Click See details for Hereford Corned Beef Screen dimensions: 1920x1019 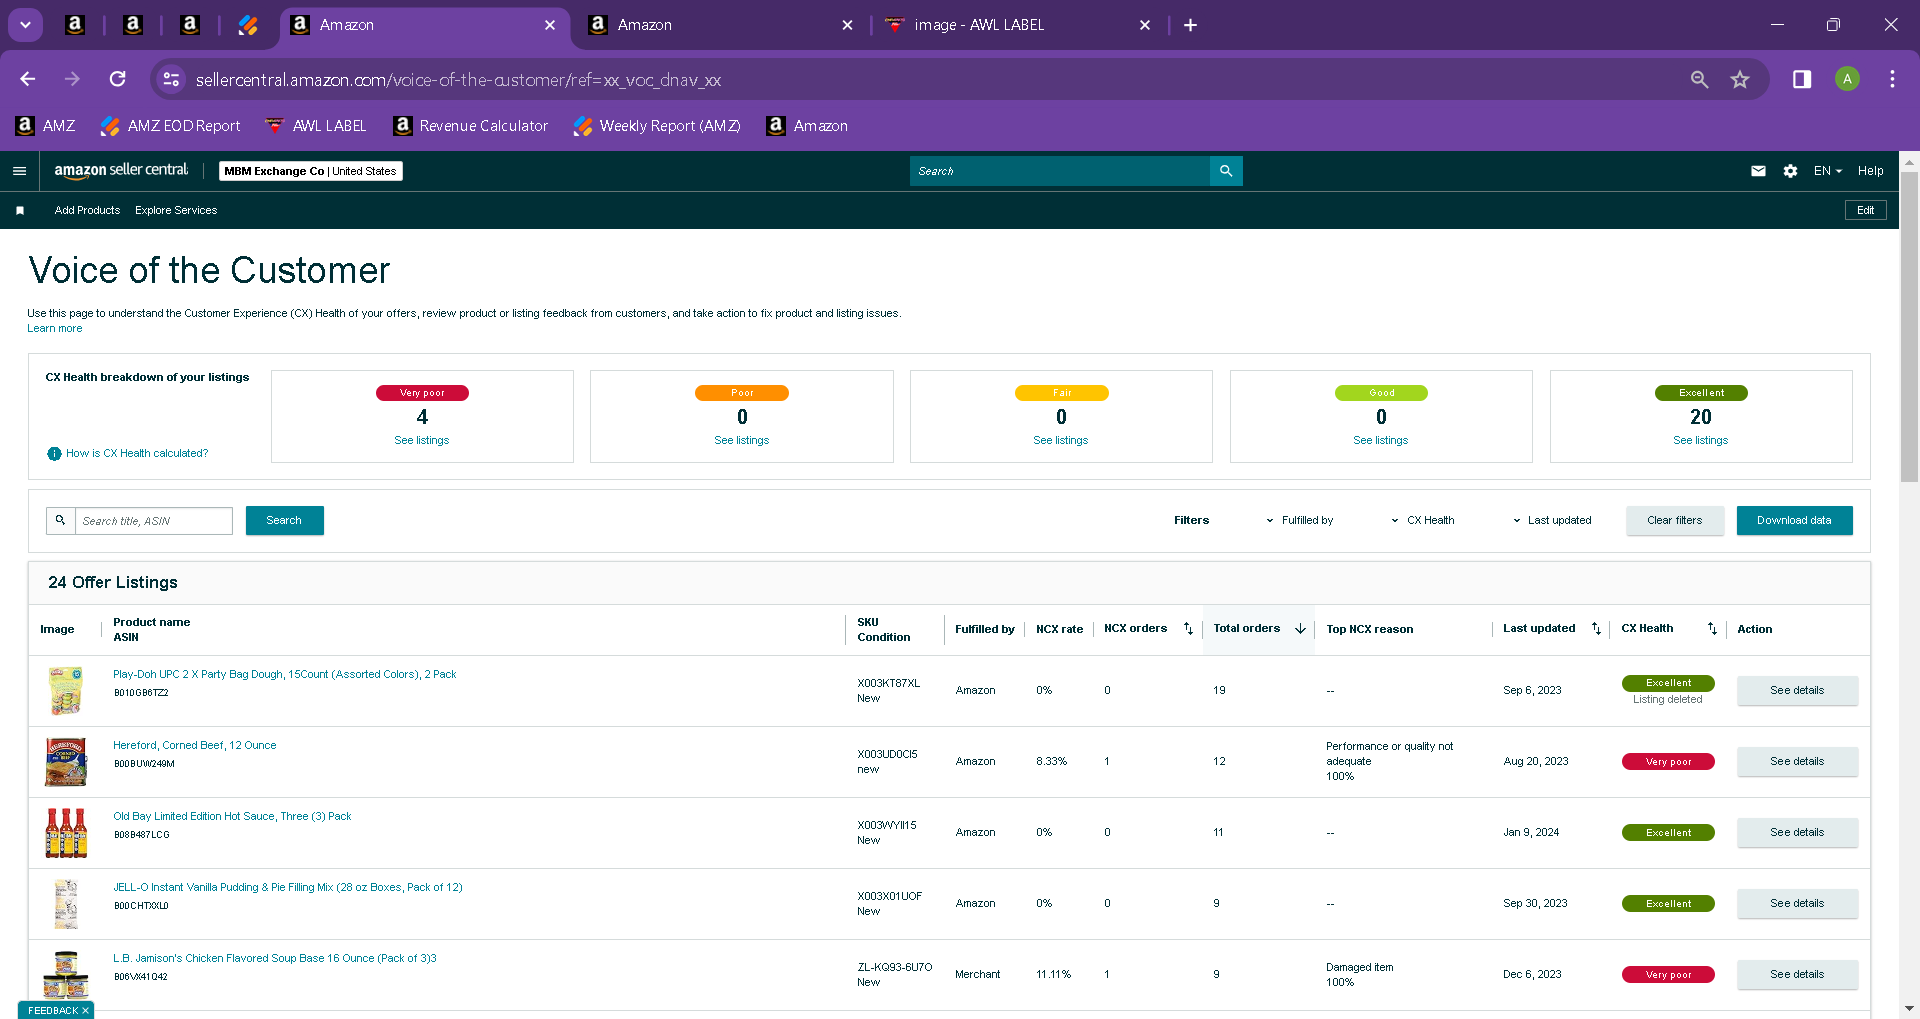click(1797, 762)
